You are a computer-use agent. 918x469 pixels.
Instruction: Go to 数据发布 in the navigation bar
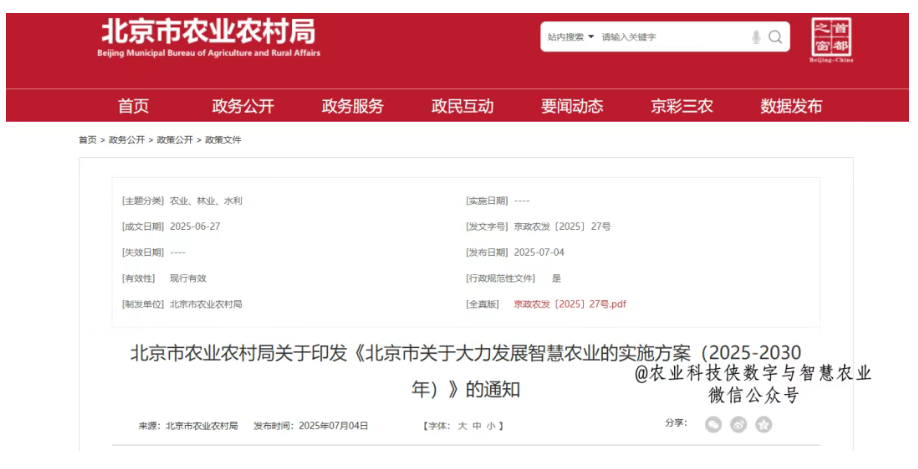coord(791,106)
